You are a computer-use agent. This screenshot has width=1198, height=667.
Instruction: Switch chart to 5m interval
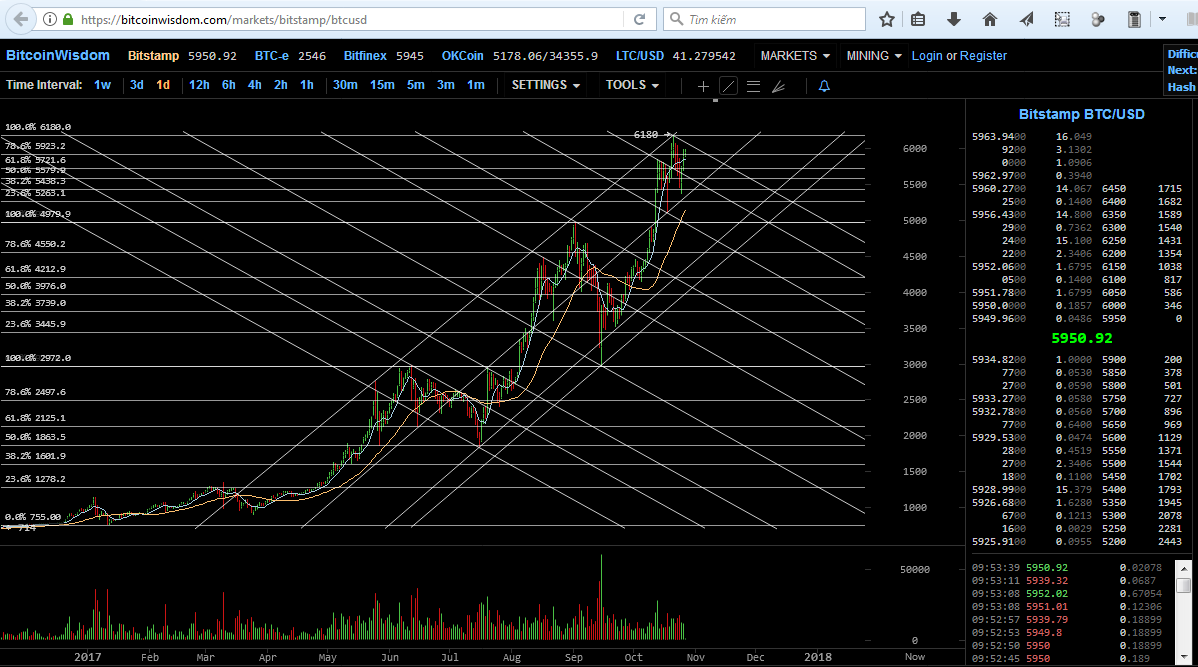tap(416, 85)
